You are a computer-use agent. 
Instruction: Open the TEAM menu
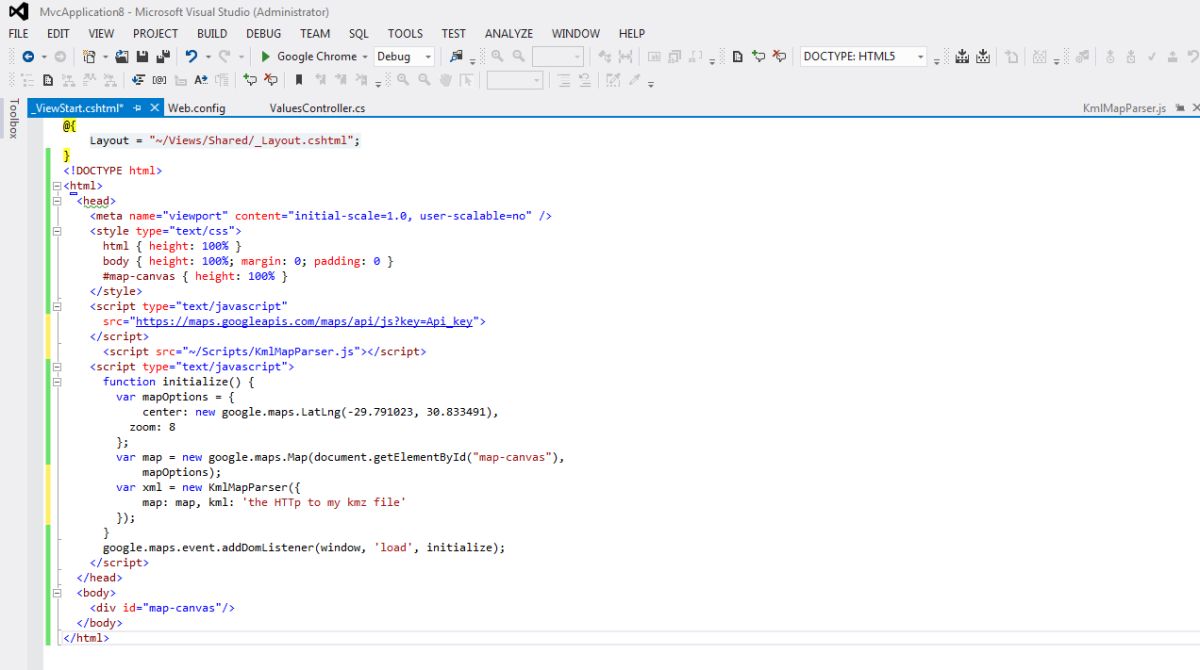[x=315, y=33]
